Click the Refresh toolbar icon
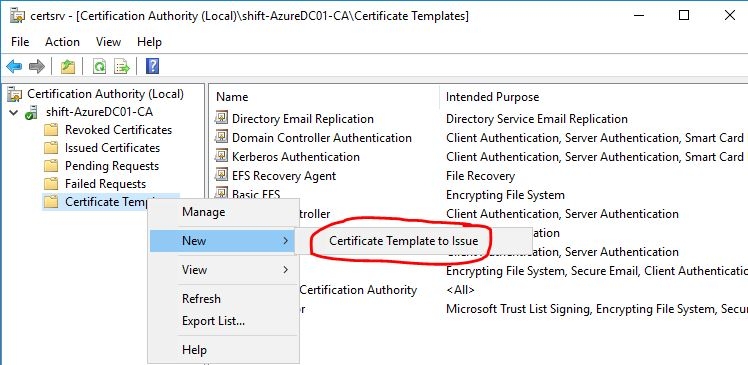Image resolution: width=748 pixels, height=365 pixels. pos(99,66)
